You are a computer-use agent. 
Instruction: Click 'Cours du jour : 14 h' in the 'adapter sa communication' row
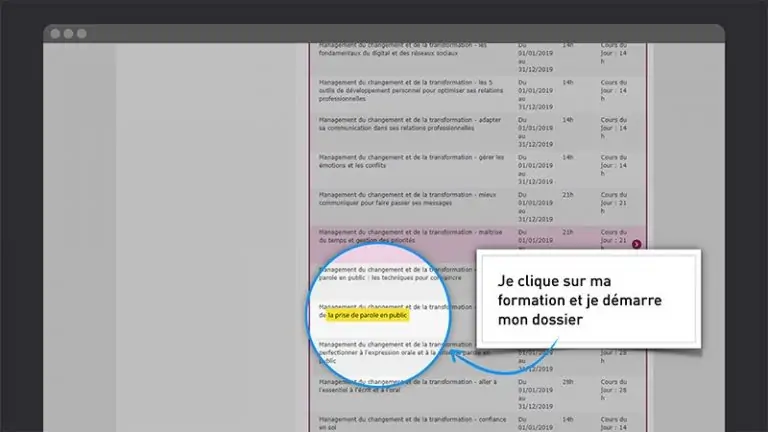[x=614, y=128]
